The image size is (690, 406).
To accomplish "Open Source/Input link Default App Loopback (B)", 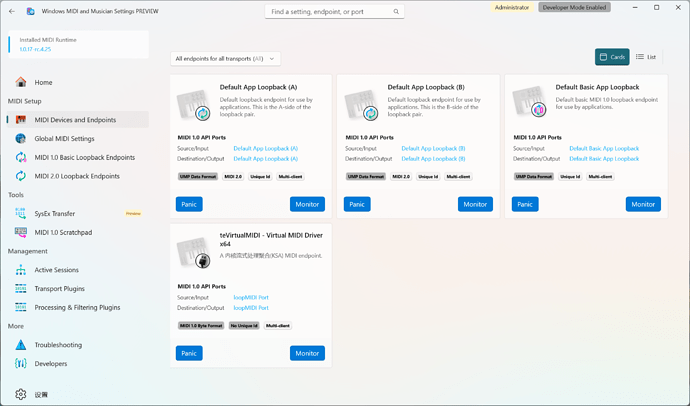I will [x=433, y=148].
